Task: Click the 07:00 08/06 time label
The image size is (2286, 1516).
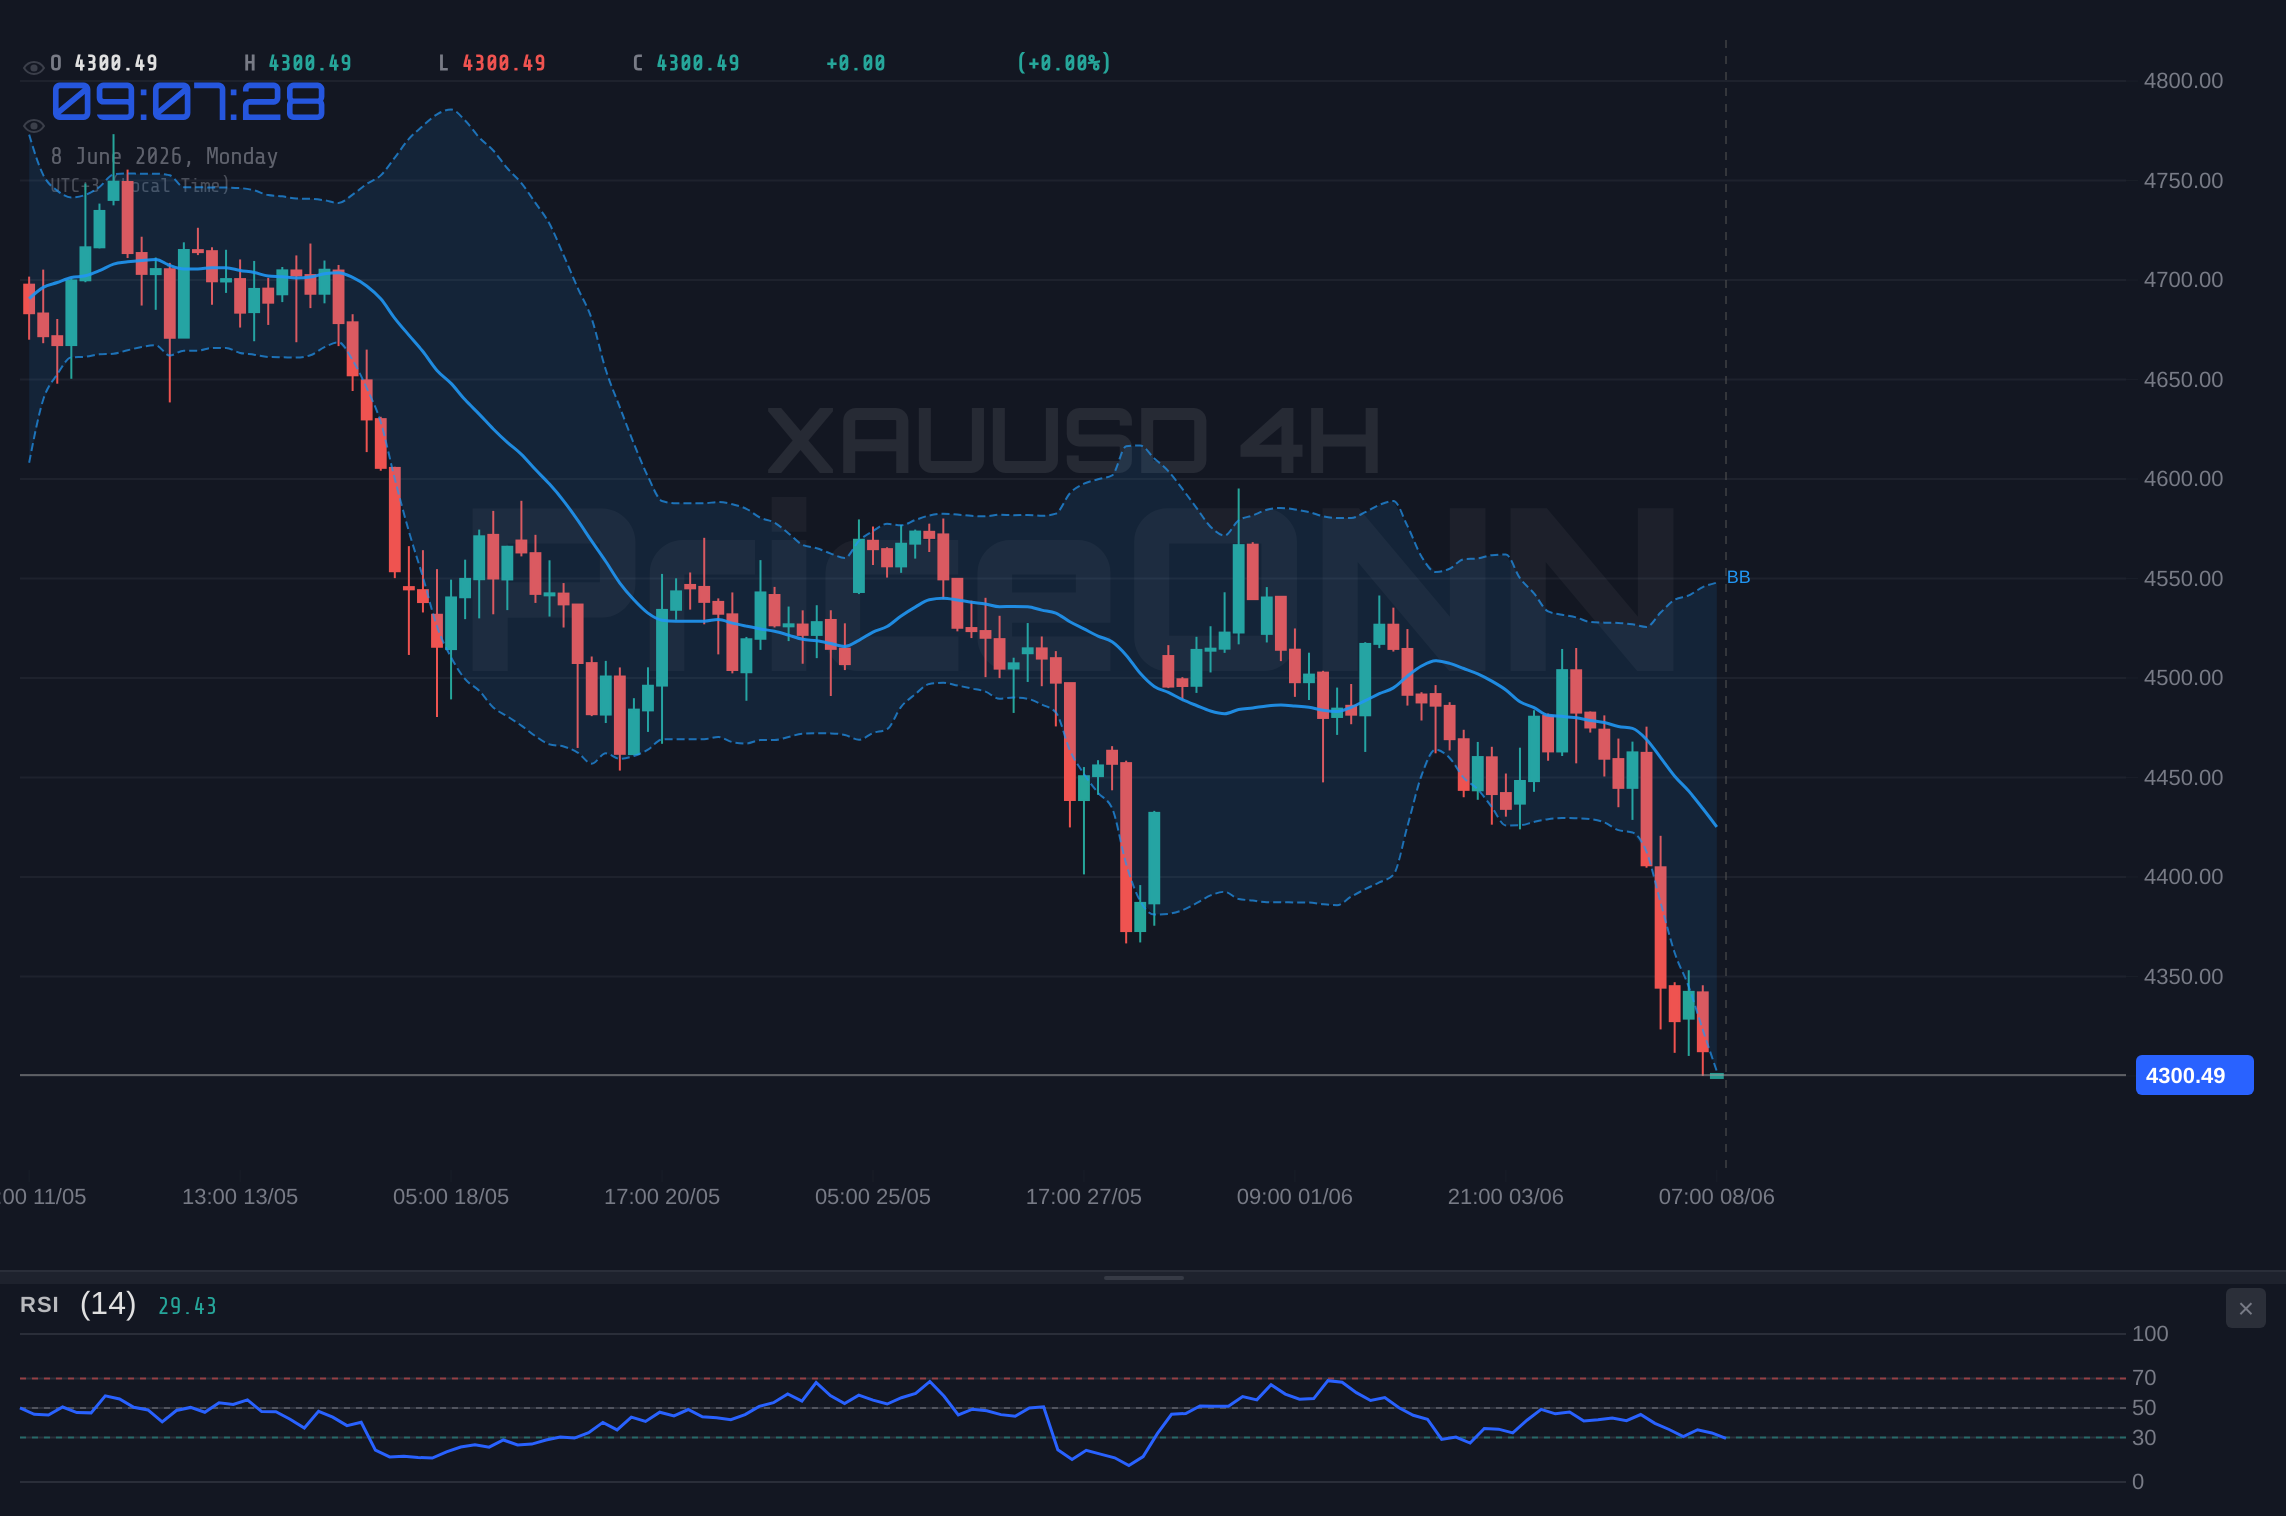Action: click(x=1717, y=1197)
